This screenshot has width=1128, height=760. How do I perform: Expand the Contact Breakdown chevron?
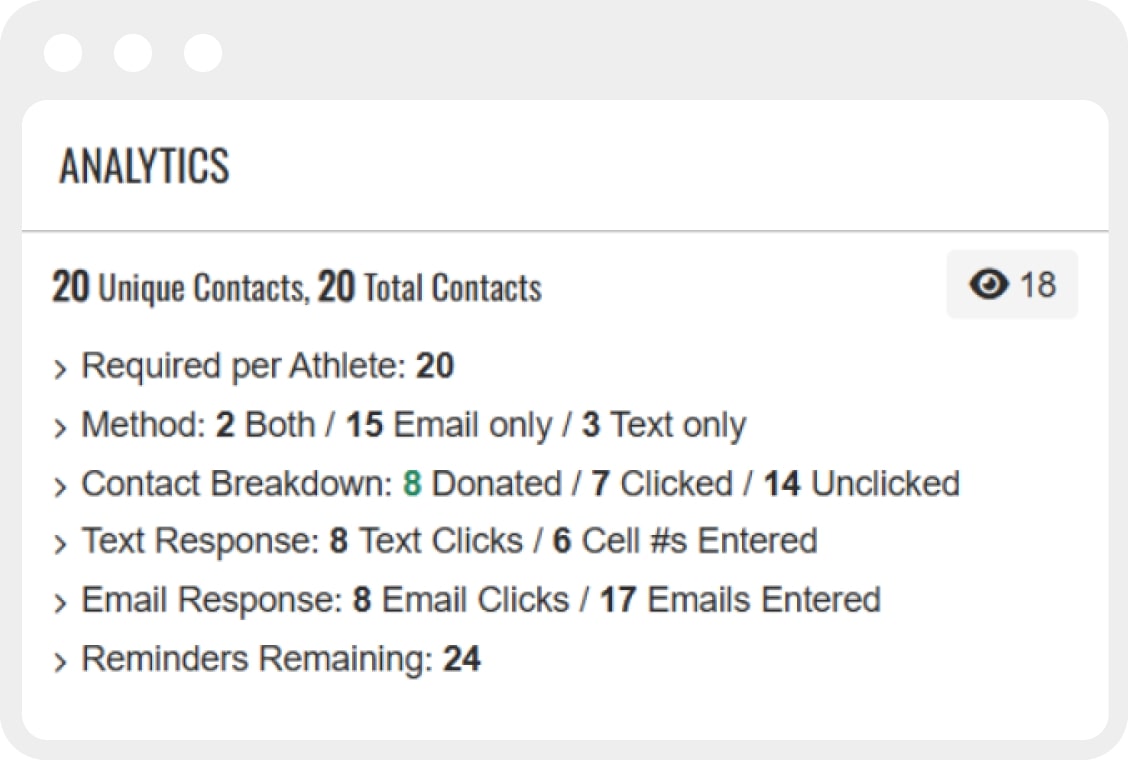pyautogui.click(x=60, y=487)
